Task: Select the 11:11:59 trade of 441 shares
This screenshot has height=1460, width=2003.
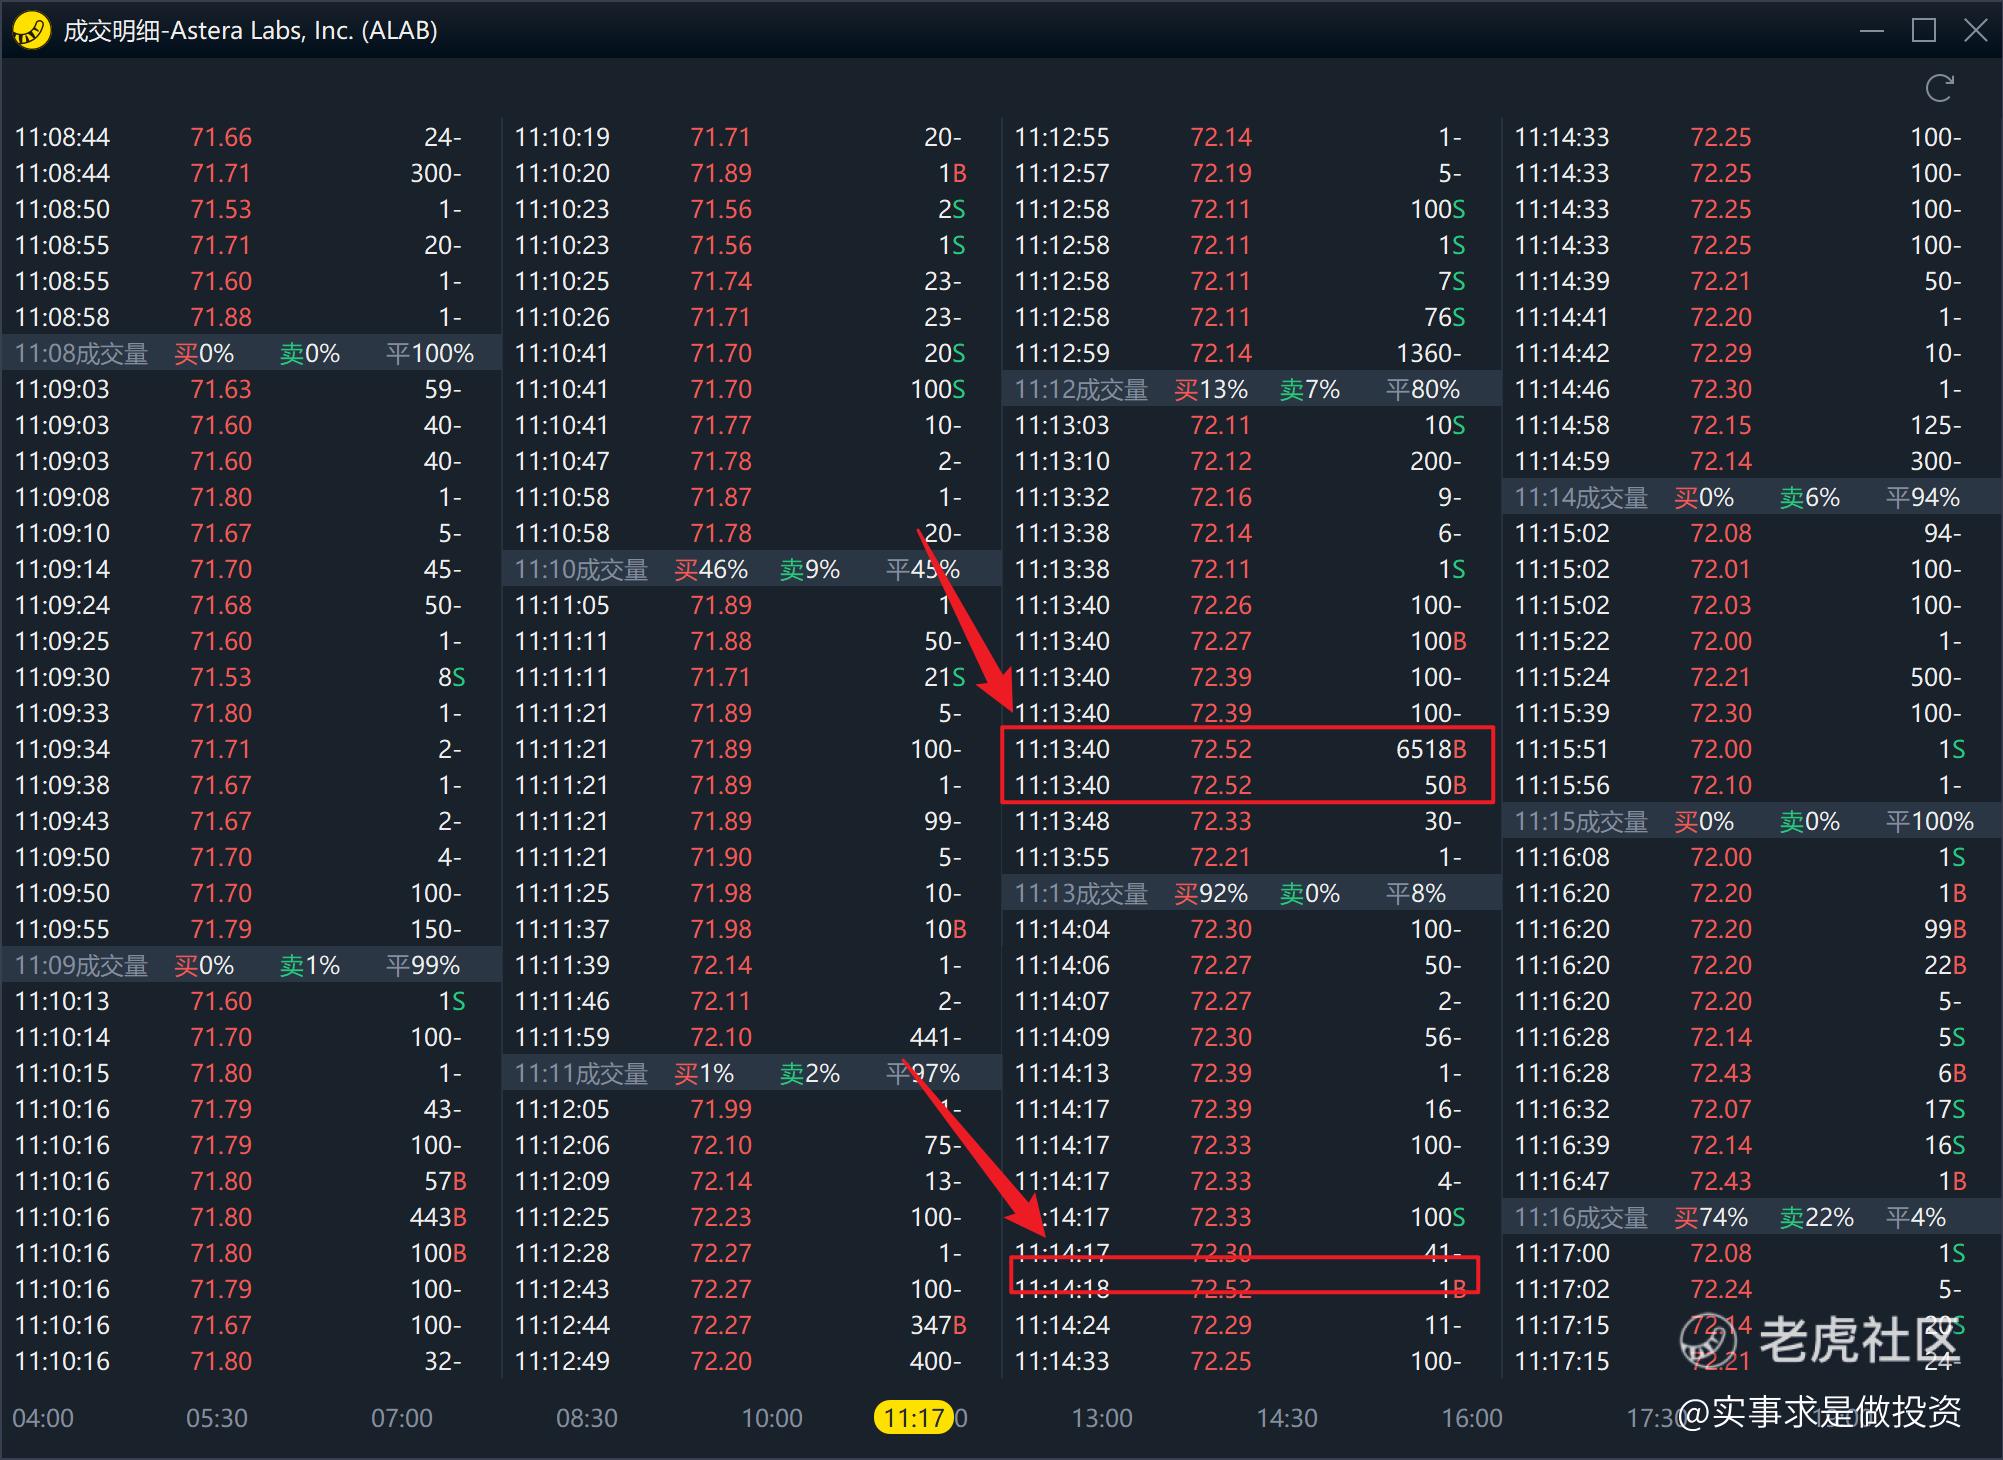Action: 751,1037
